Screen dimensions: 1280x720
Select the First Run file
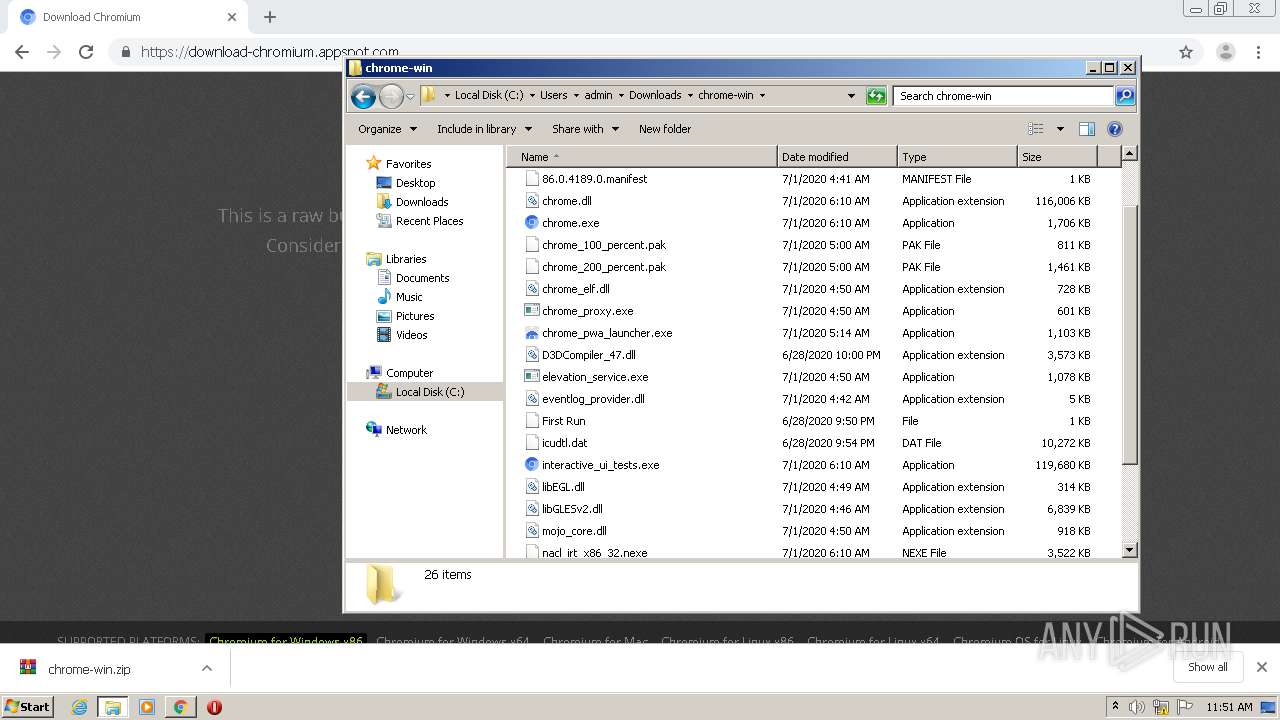[x=563, y=421]
